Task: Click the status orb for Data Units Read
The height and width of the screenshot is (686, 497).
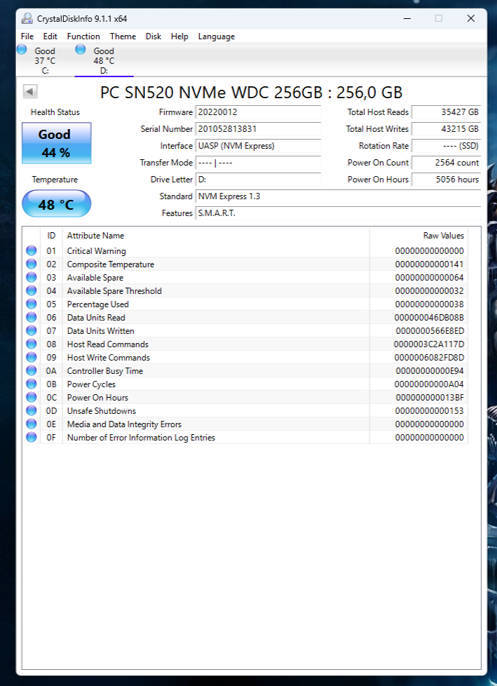Action: pyautogui.click(x=31, y=317)
